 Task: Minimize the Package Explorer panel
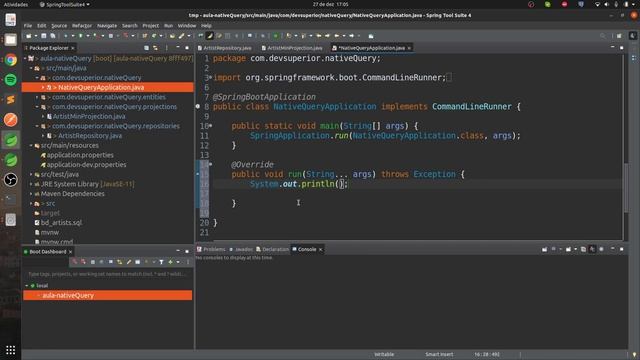coord(178,48)
